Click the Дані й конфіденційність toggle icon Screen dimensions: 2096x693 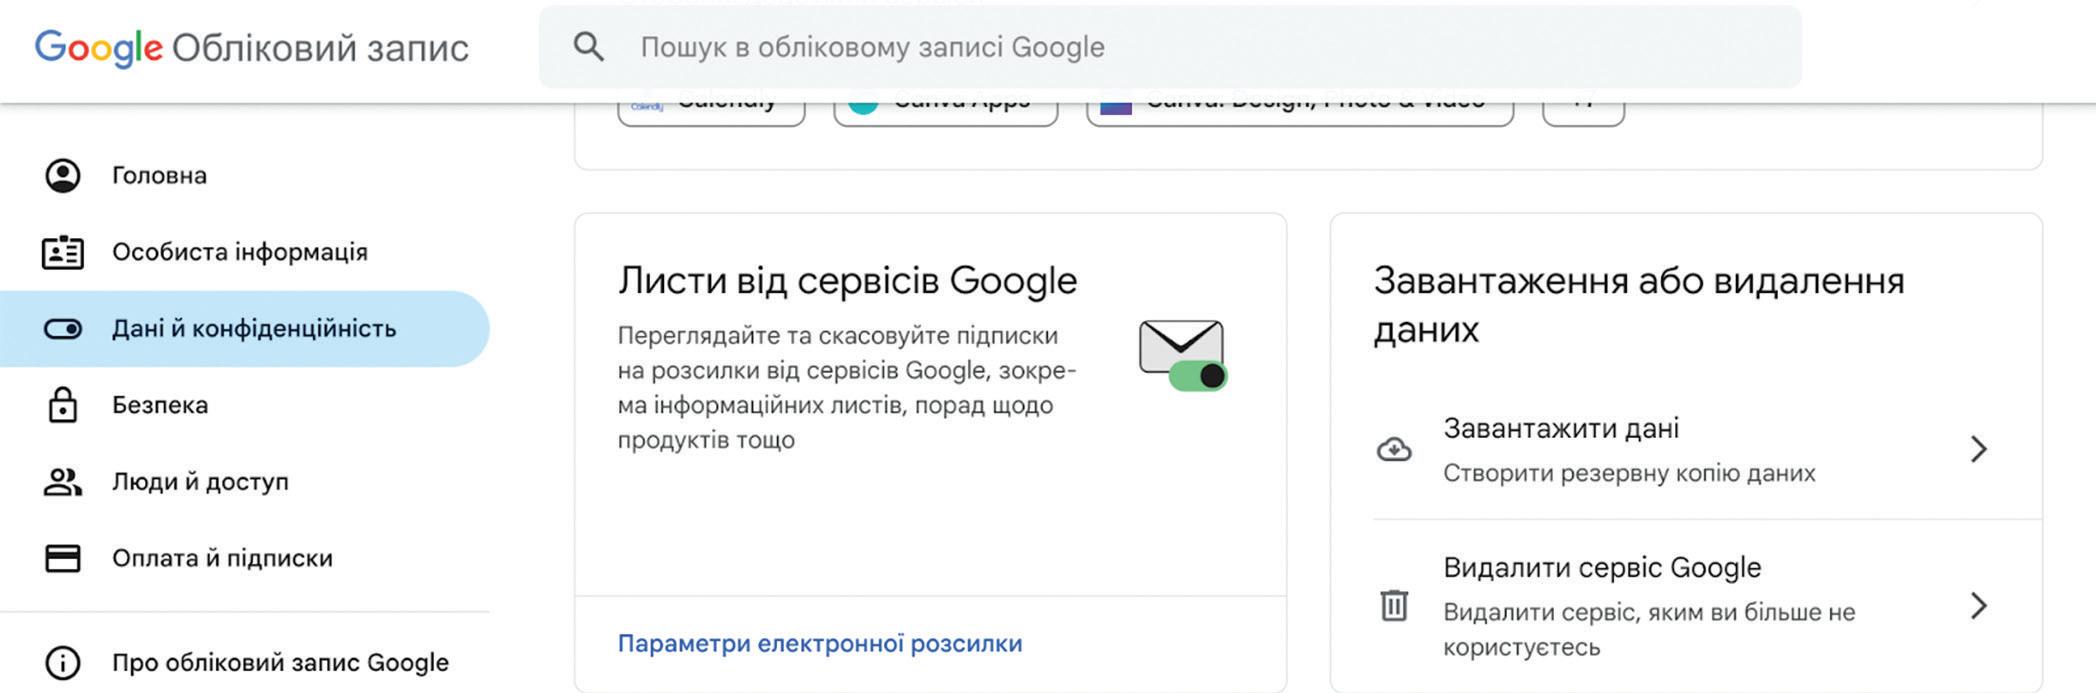63,329
